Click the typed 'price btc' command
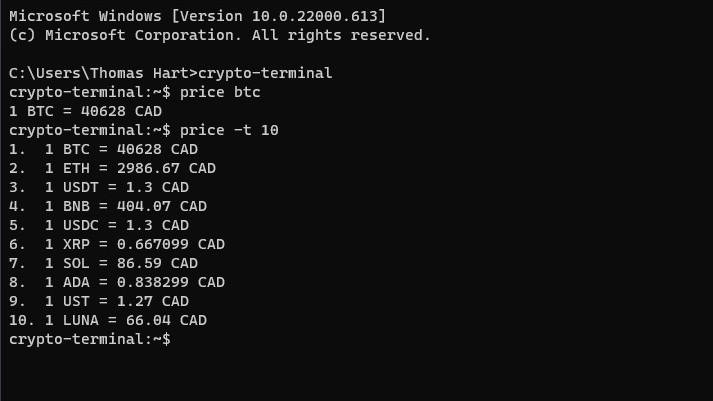This screenshot has height=401, width=713. pyautogui.click(x=220, y=92)
